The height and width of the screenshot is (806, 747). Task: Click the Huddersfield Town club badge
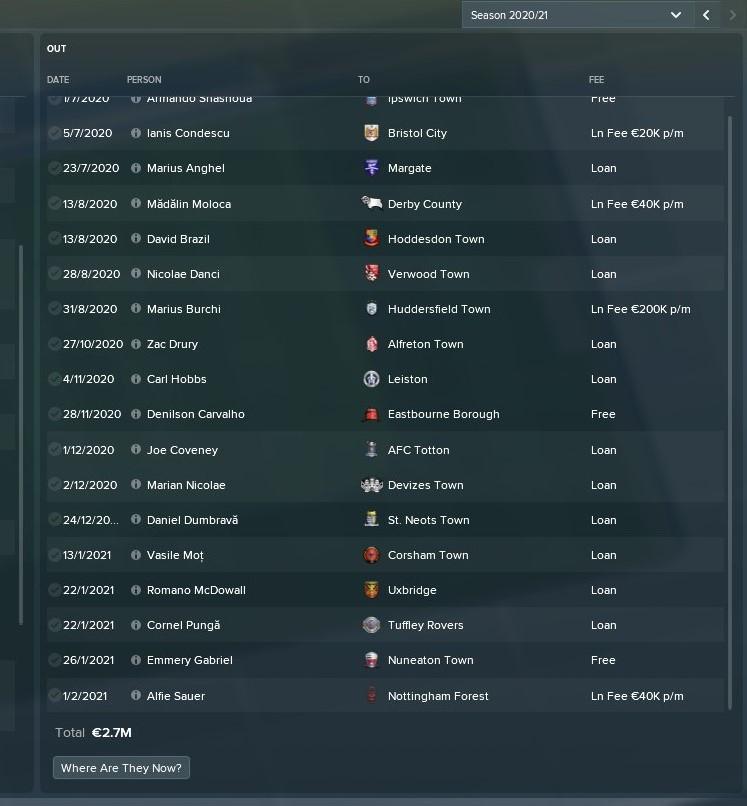[x=371, y=309]
